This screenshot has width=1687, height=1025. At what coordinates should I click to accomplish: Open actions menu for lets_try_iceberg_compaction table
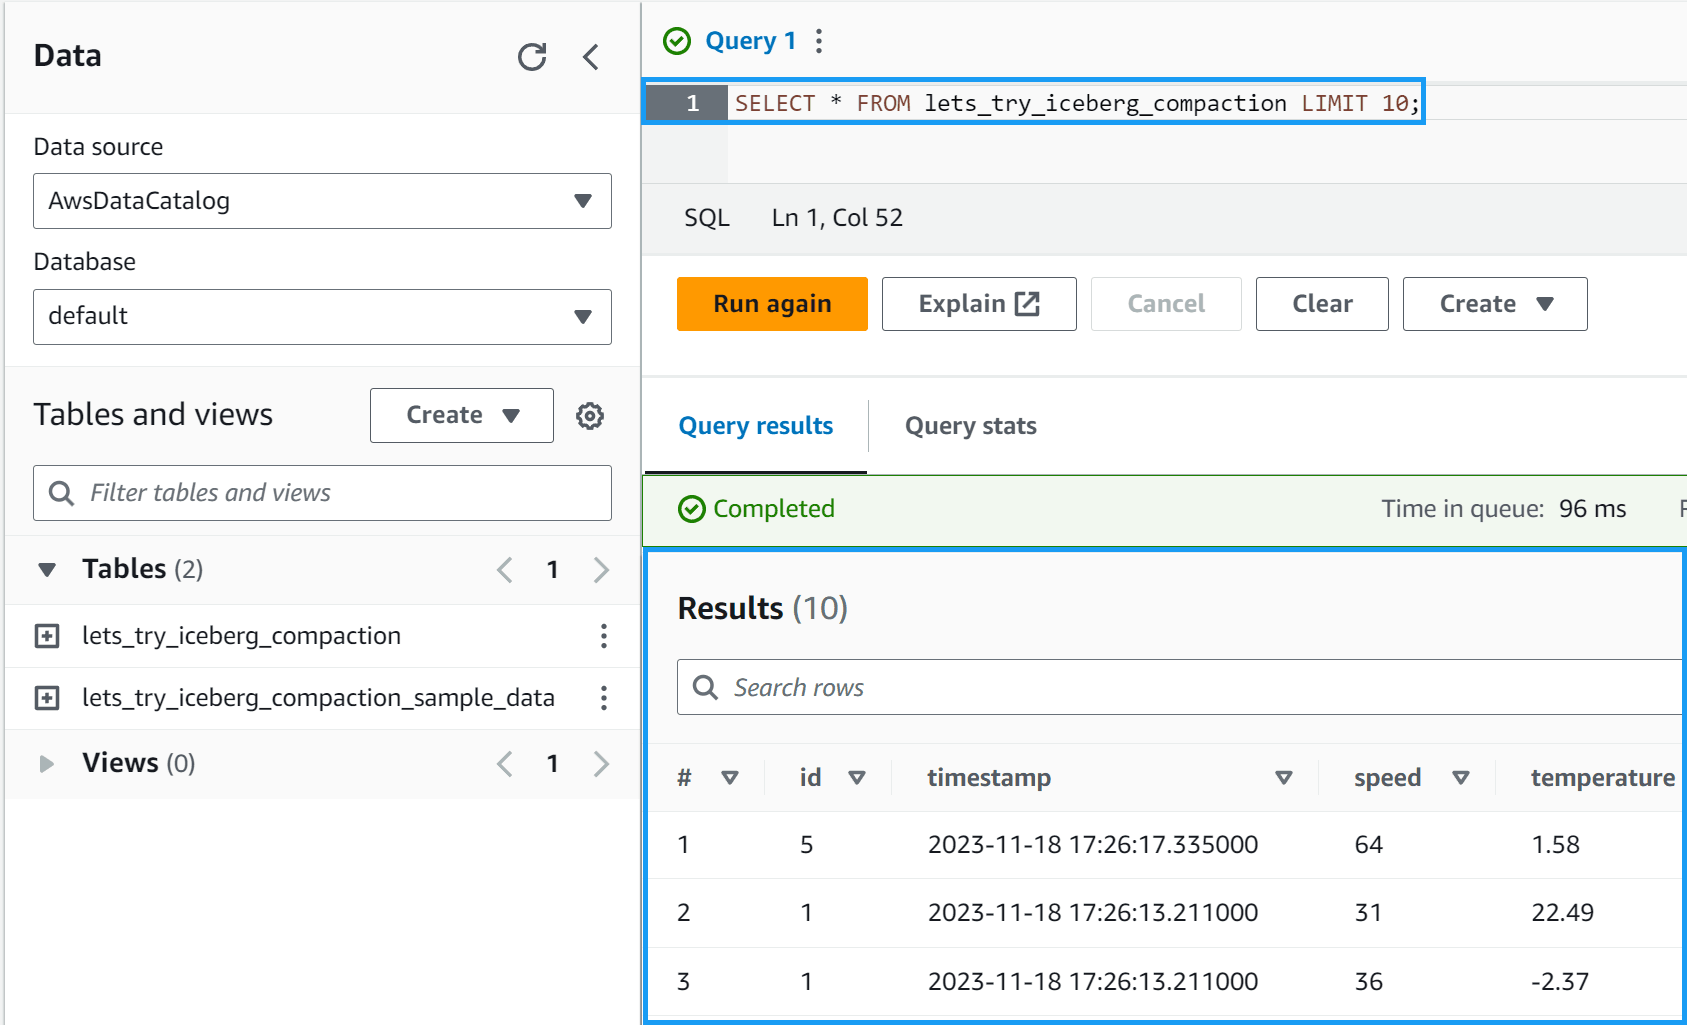tap(603, 636)
